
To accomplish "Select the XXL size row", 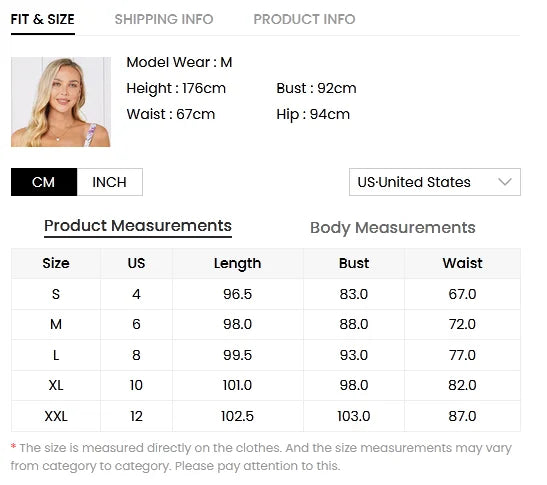I will click(x=266, y=416).
